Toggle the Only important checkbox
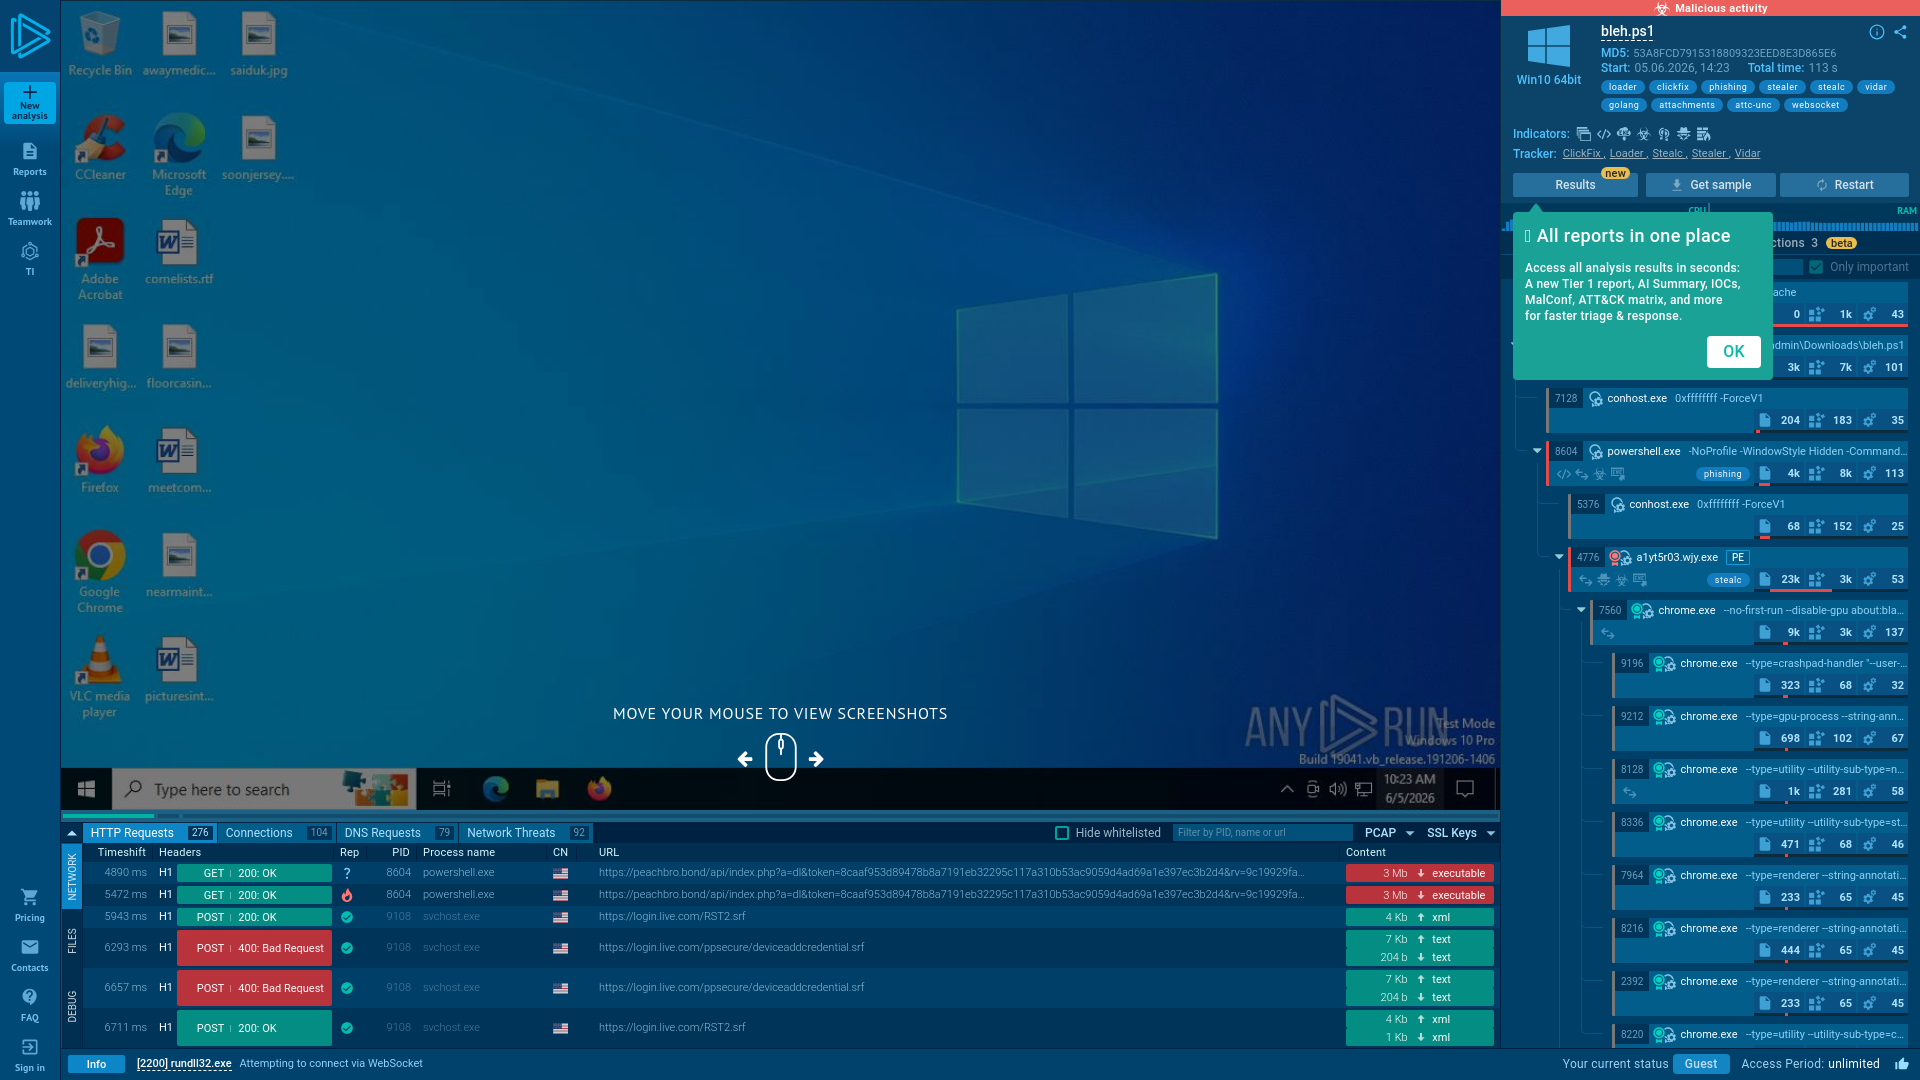This screenshot has width=1920, height=1080. click(1816, 267)
